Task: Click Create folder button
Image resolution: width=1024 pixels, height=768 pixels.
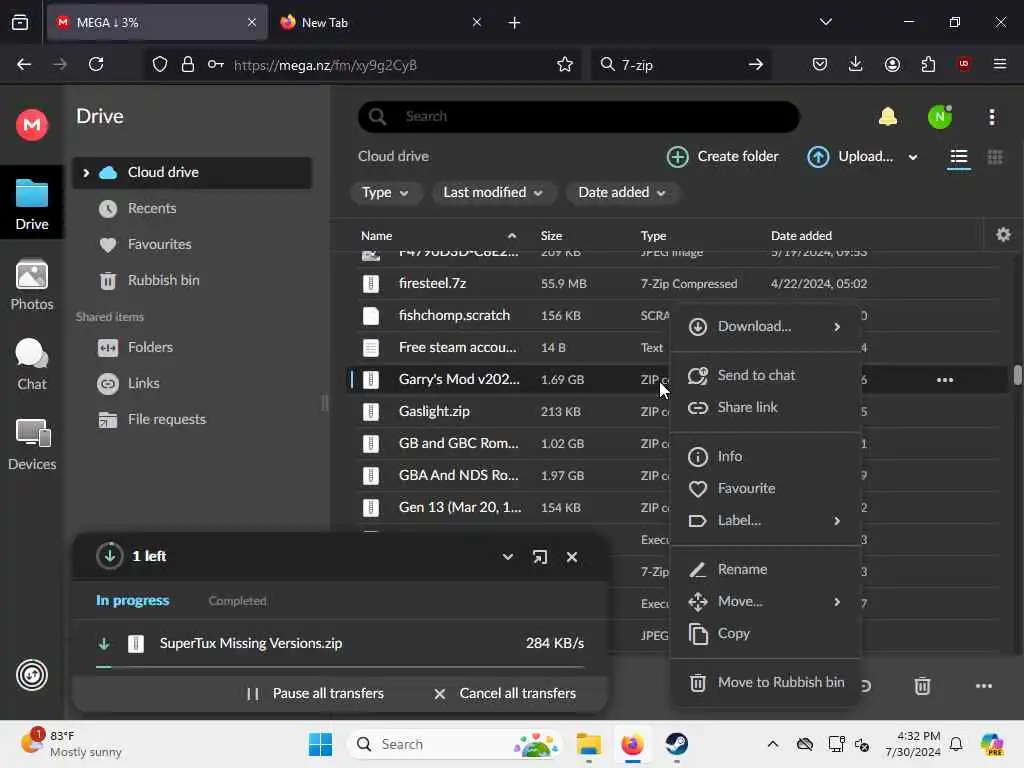Action: [x=722, y=157]
